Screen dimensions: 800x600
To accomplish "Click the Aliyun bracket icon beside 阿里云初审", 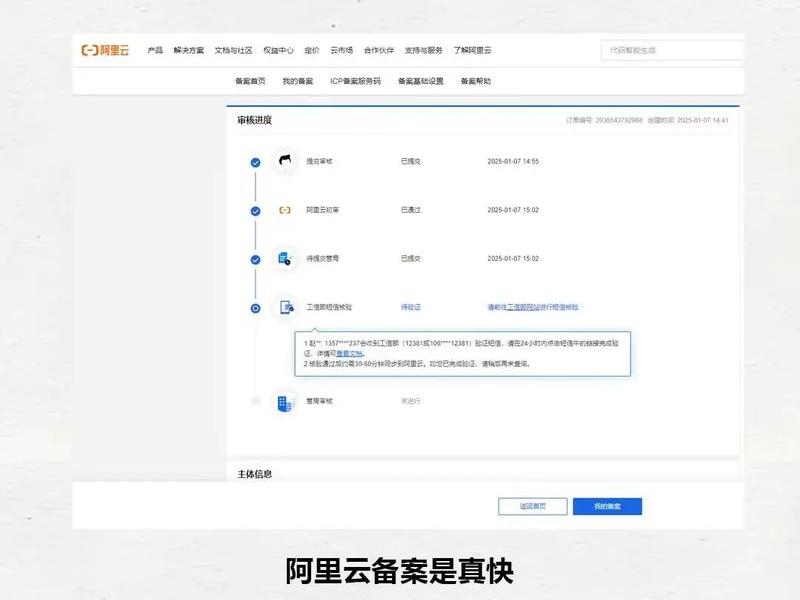I will (285, 210).
